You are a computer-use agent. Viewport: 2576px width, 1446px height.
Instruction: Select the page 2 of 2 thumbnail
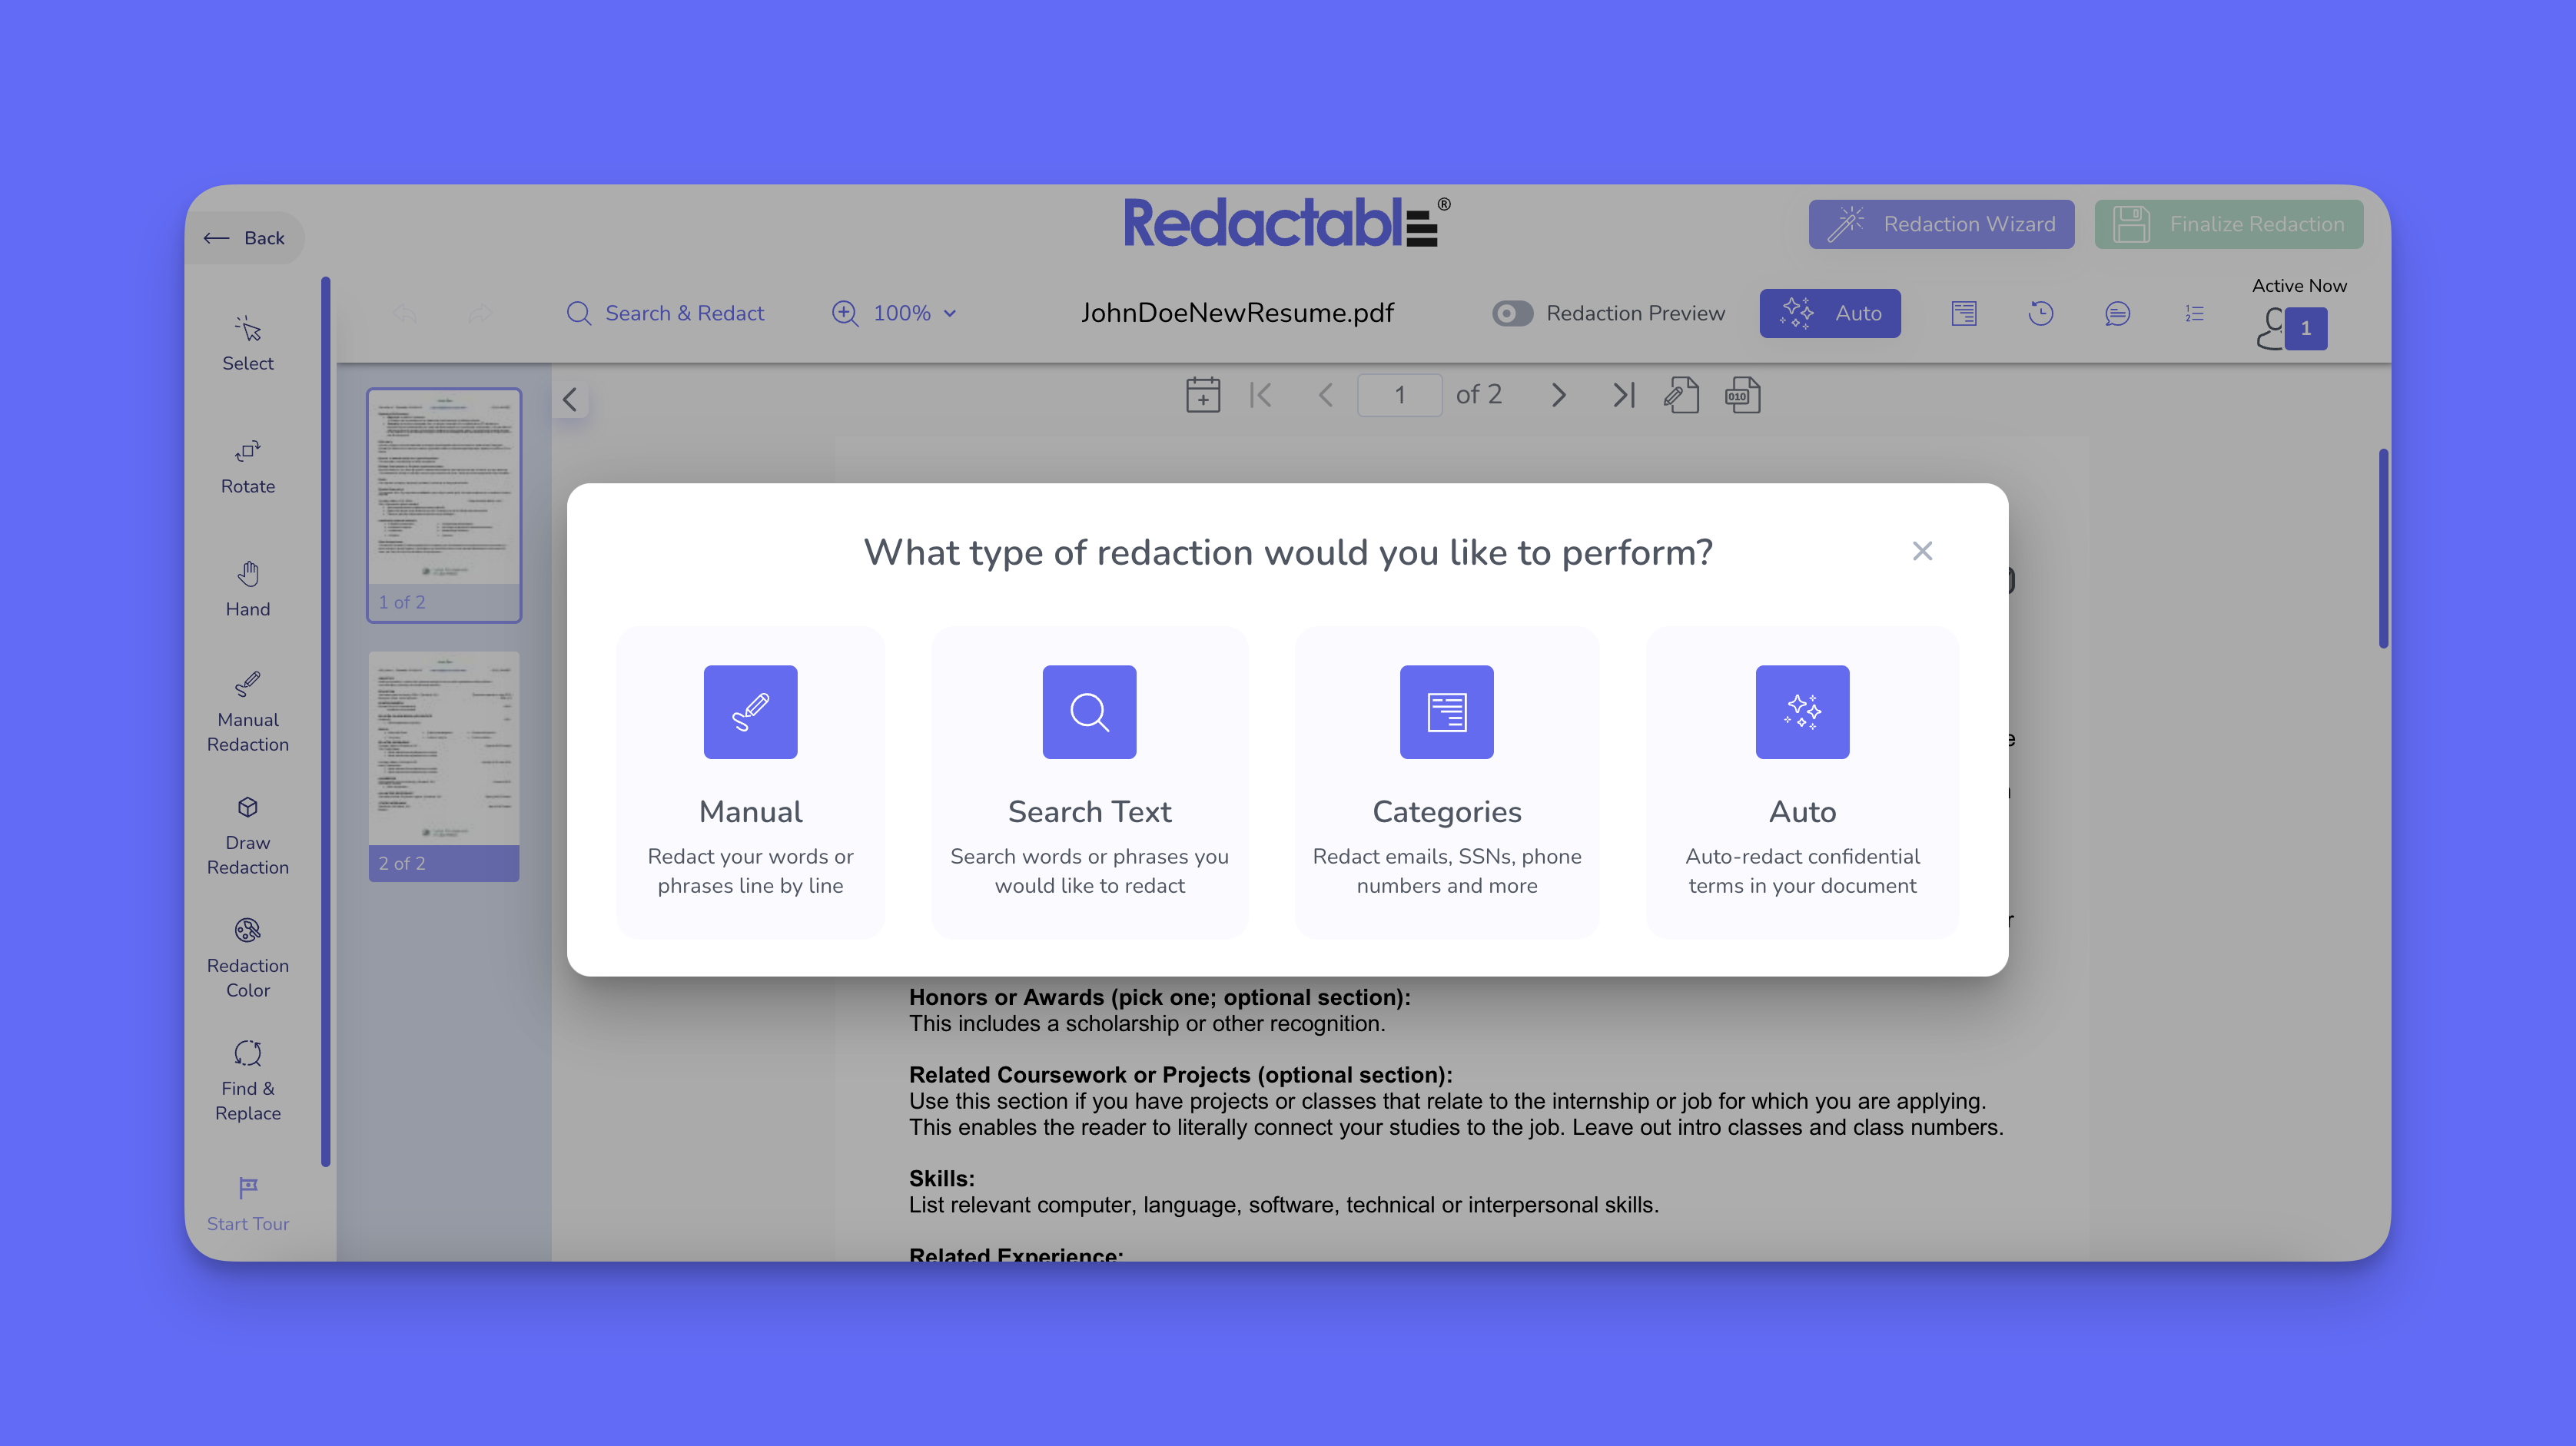coord(444,765)
